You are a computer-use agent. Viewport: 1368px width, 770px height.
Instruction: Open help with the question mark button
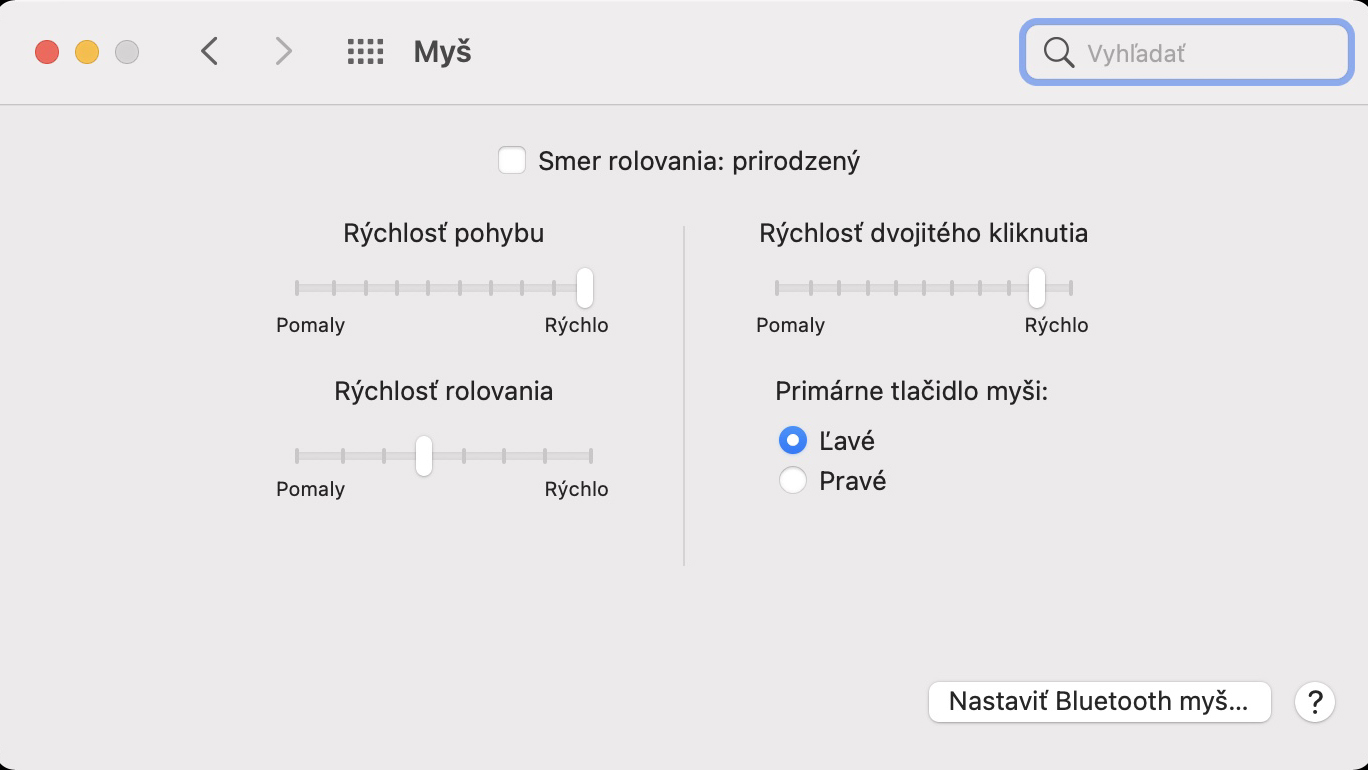1315,702
